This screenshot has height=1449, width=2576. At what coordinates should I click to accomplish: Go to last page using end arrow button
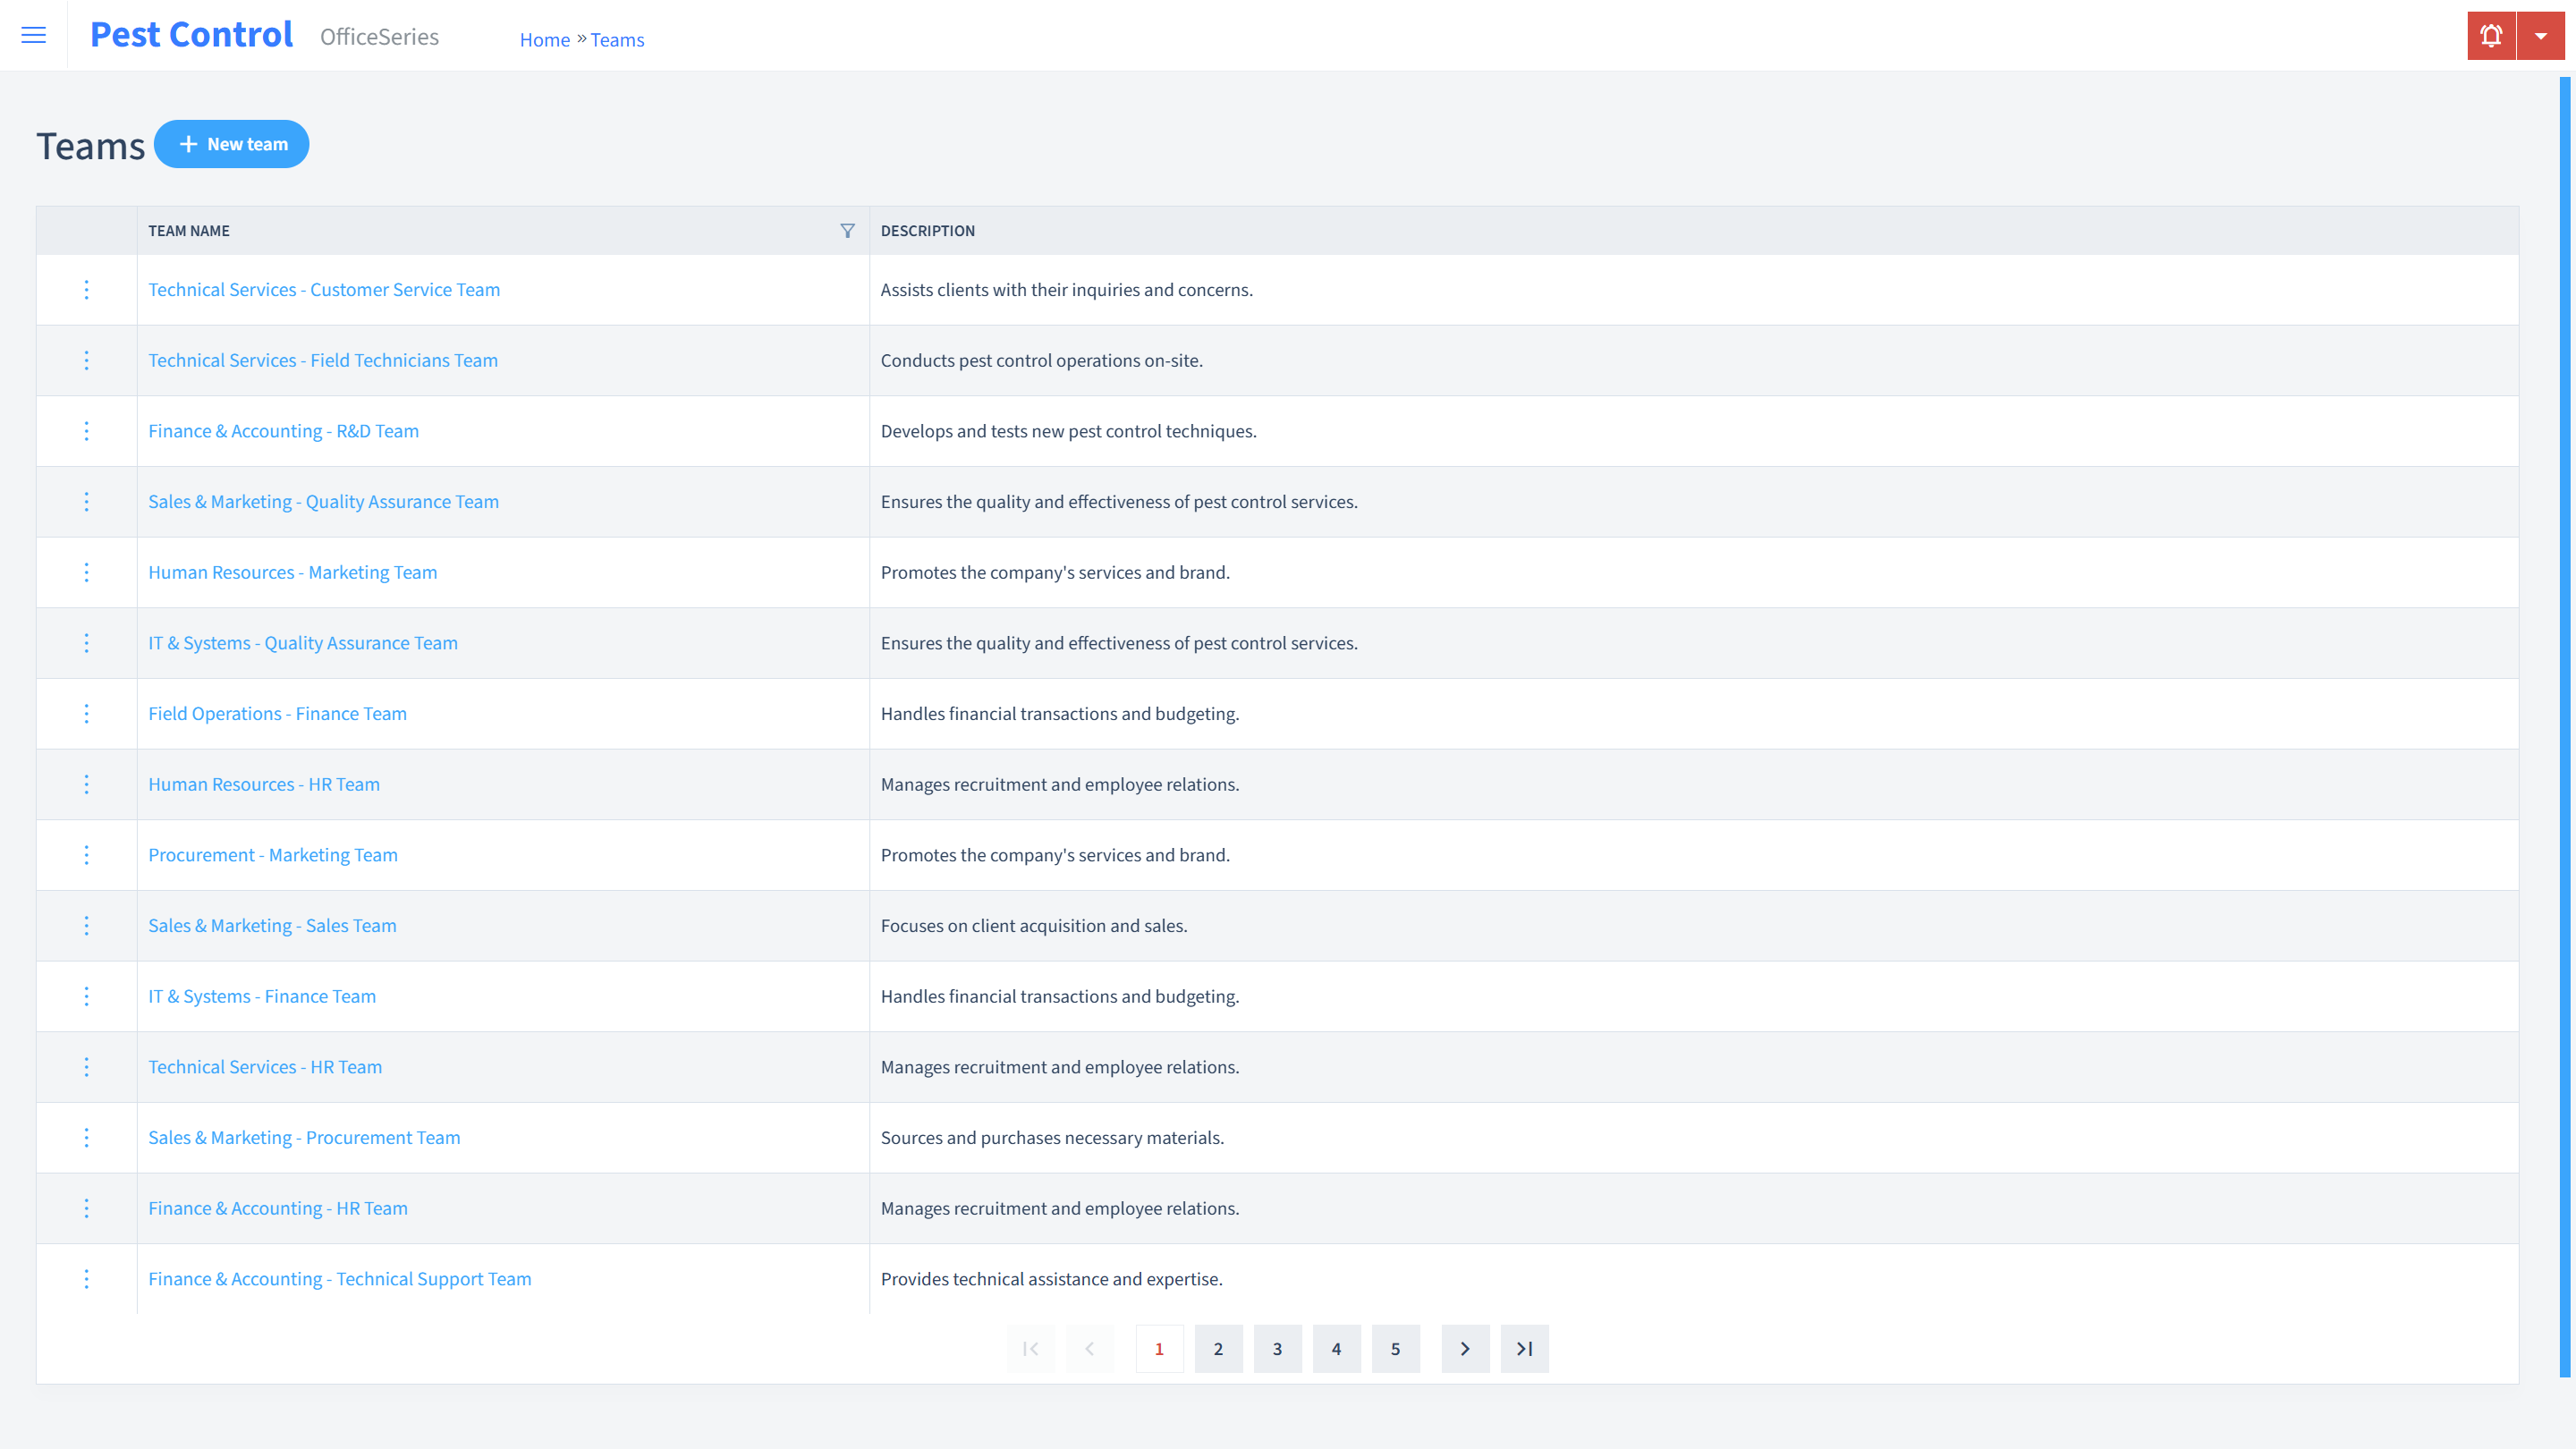point(1523,1348)
